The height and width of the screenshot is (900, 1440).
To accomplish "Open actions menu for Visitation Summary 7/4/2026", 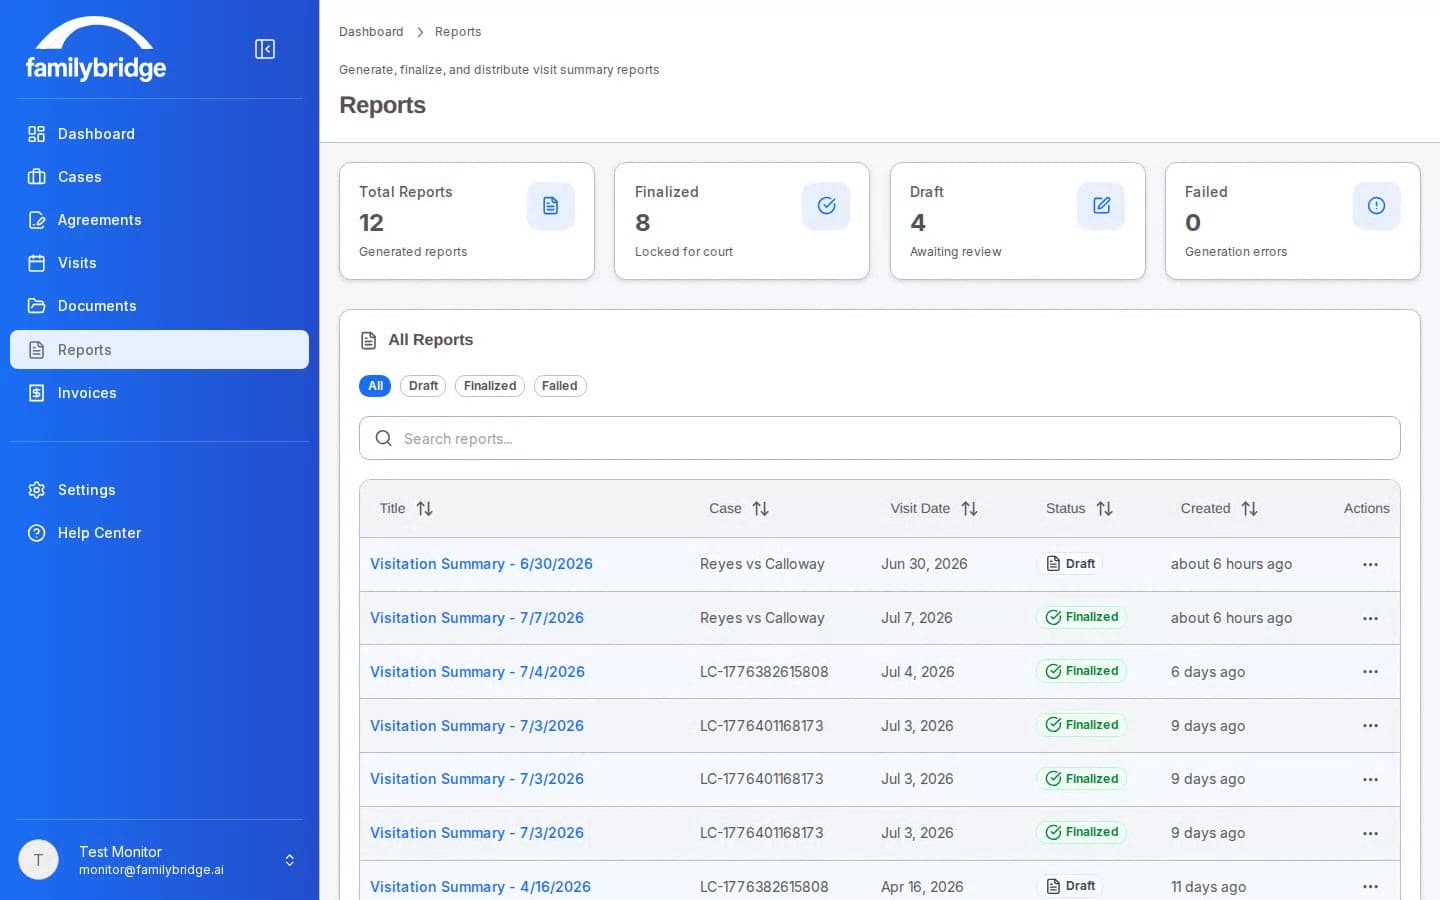I will (1370, 672).
